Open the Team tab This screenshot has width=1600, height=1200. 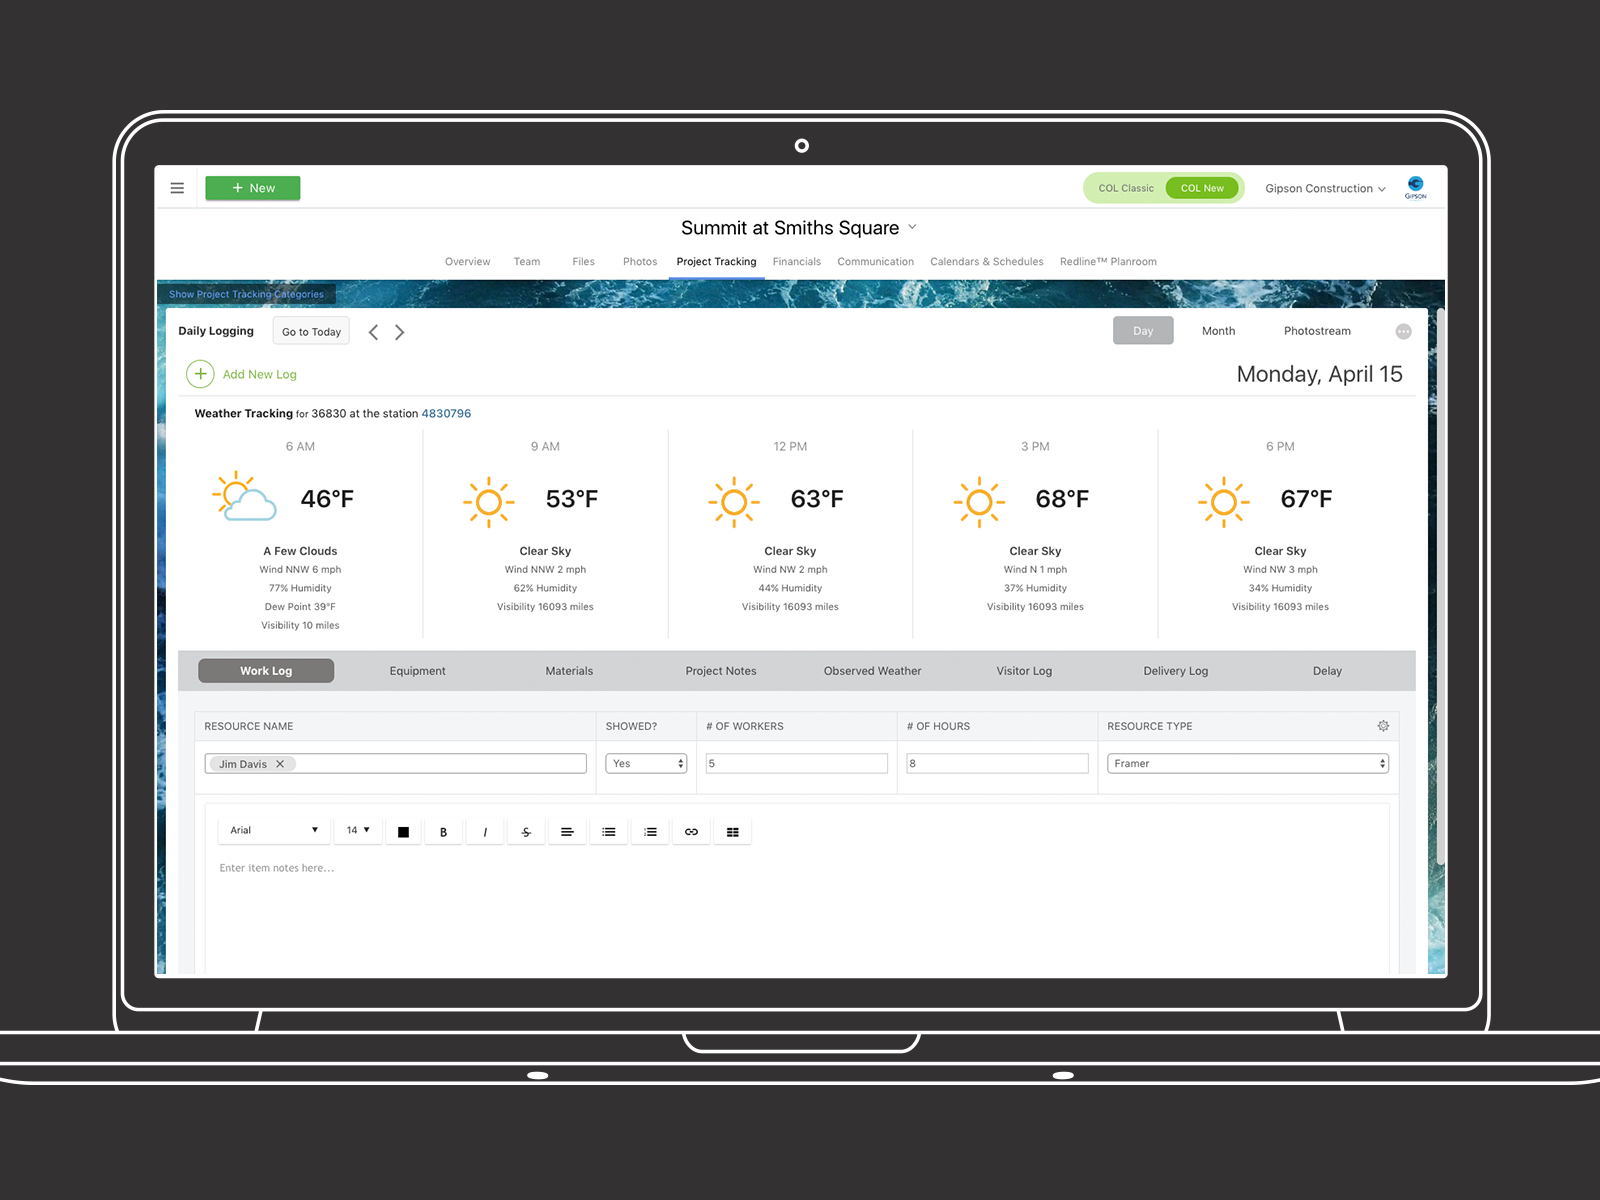coord(527,262)
